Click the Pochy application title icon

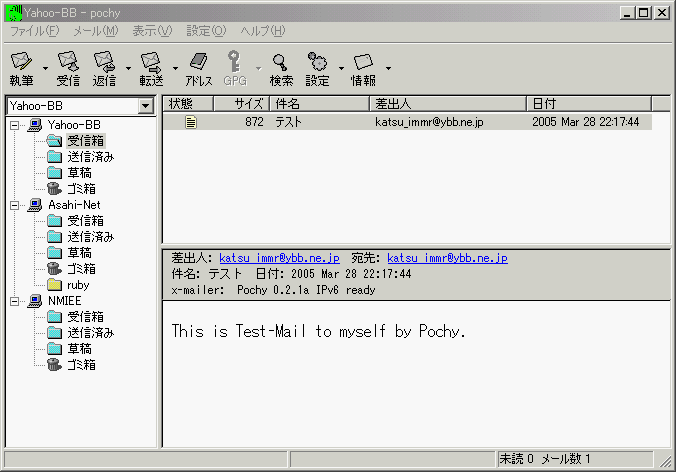tap(14, 13)
